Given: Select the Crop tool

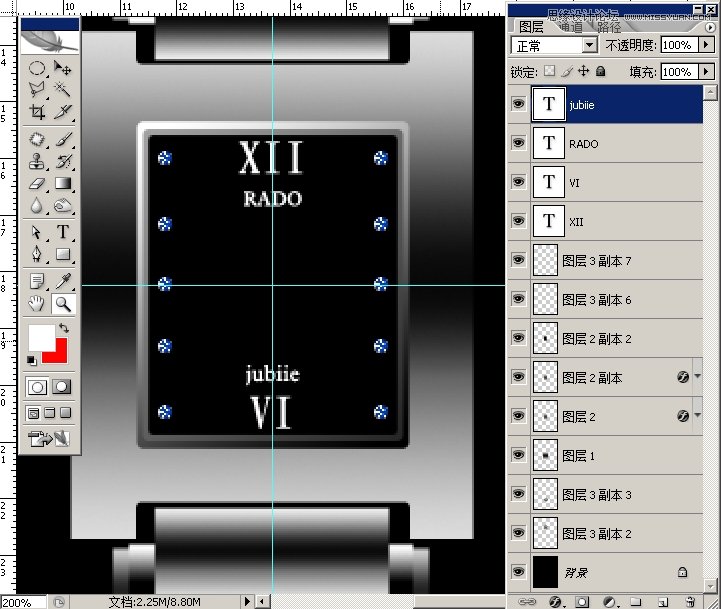Looking at the screenshot, I should (x=37, y=111).
